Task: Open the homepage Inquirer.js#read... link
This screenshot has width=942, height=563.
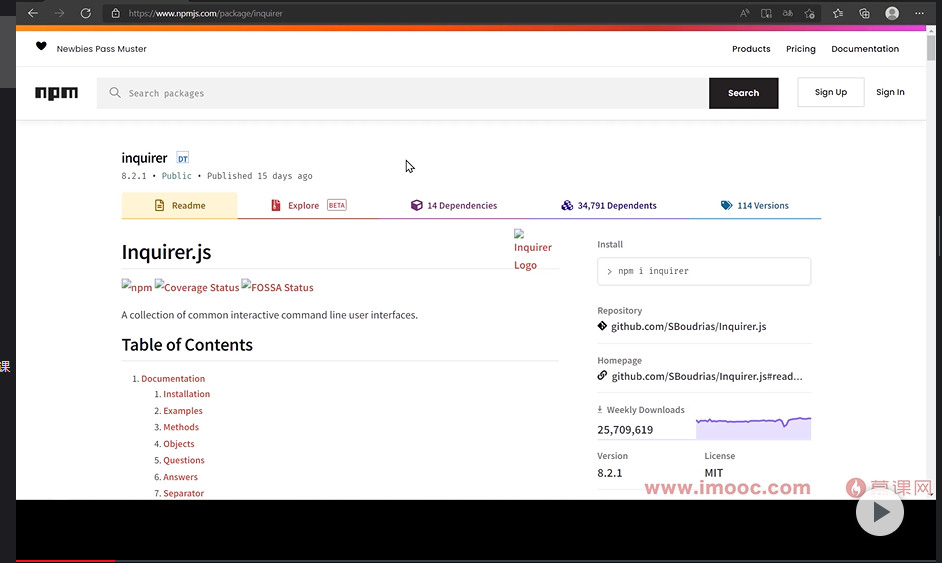Action: [x=707, y=376]
